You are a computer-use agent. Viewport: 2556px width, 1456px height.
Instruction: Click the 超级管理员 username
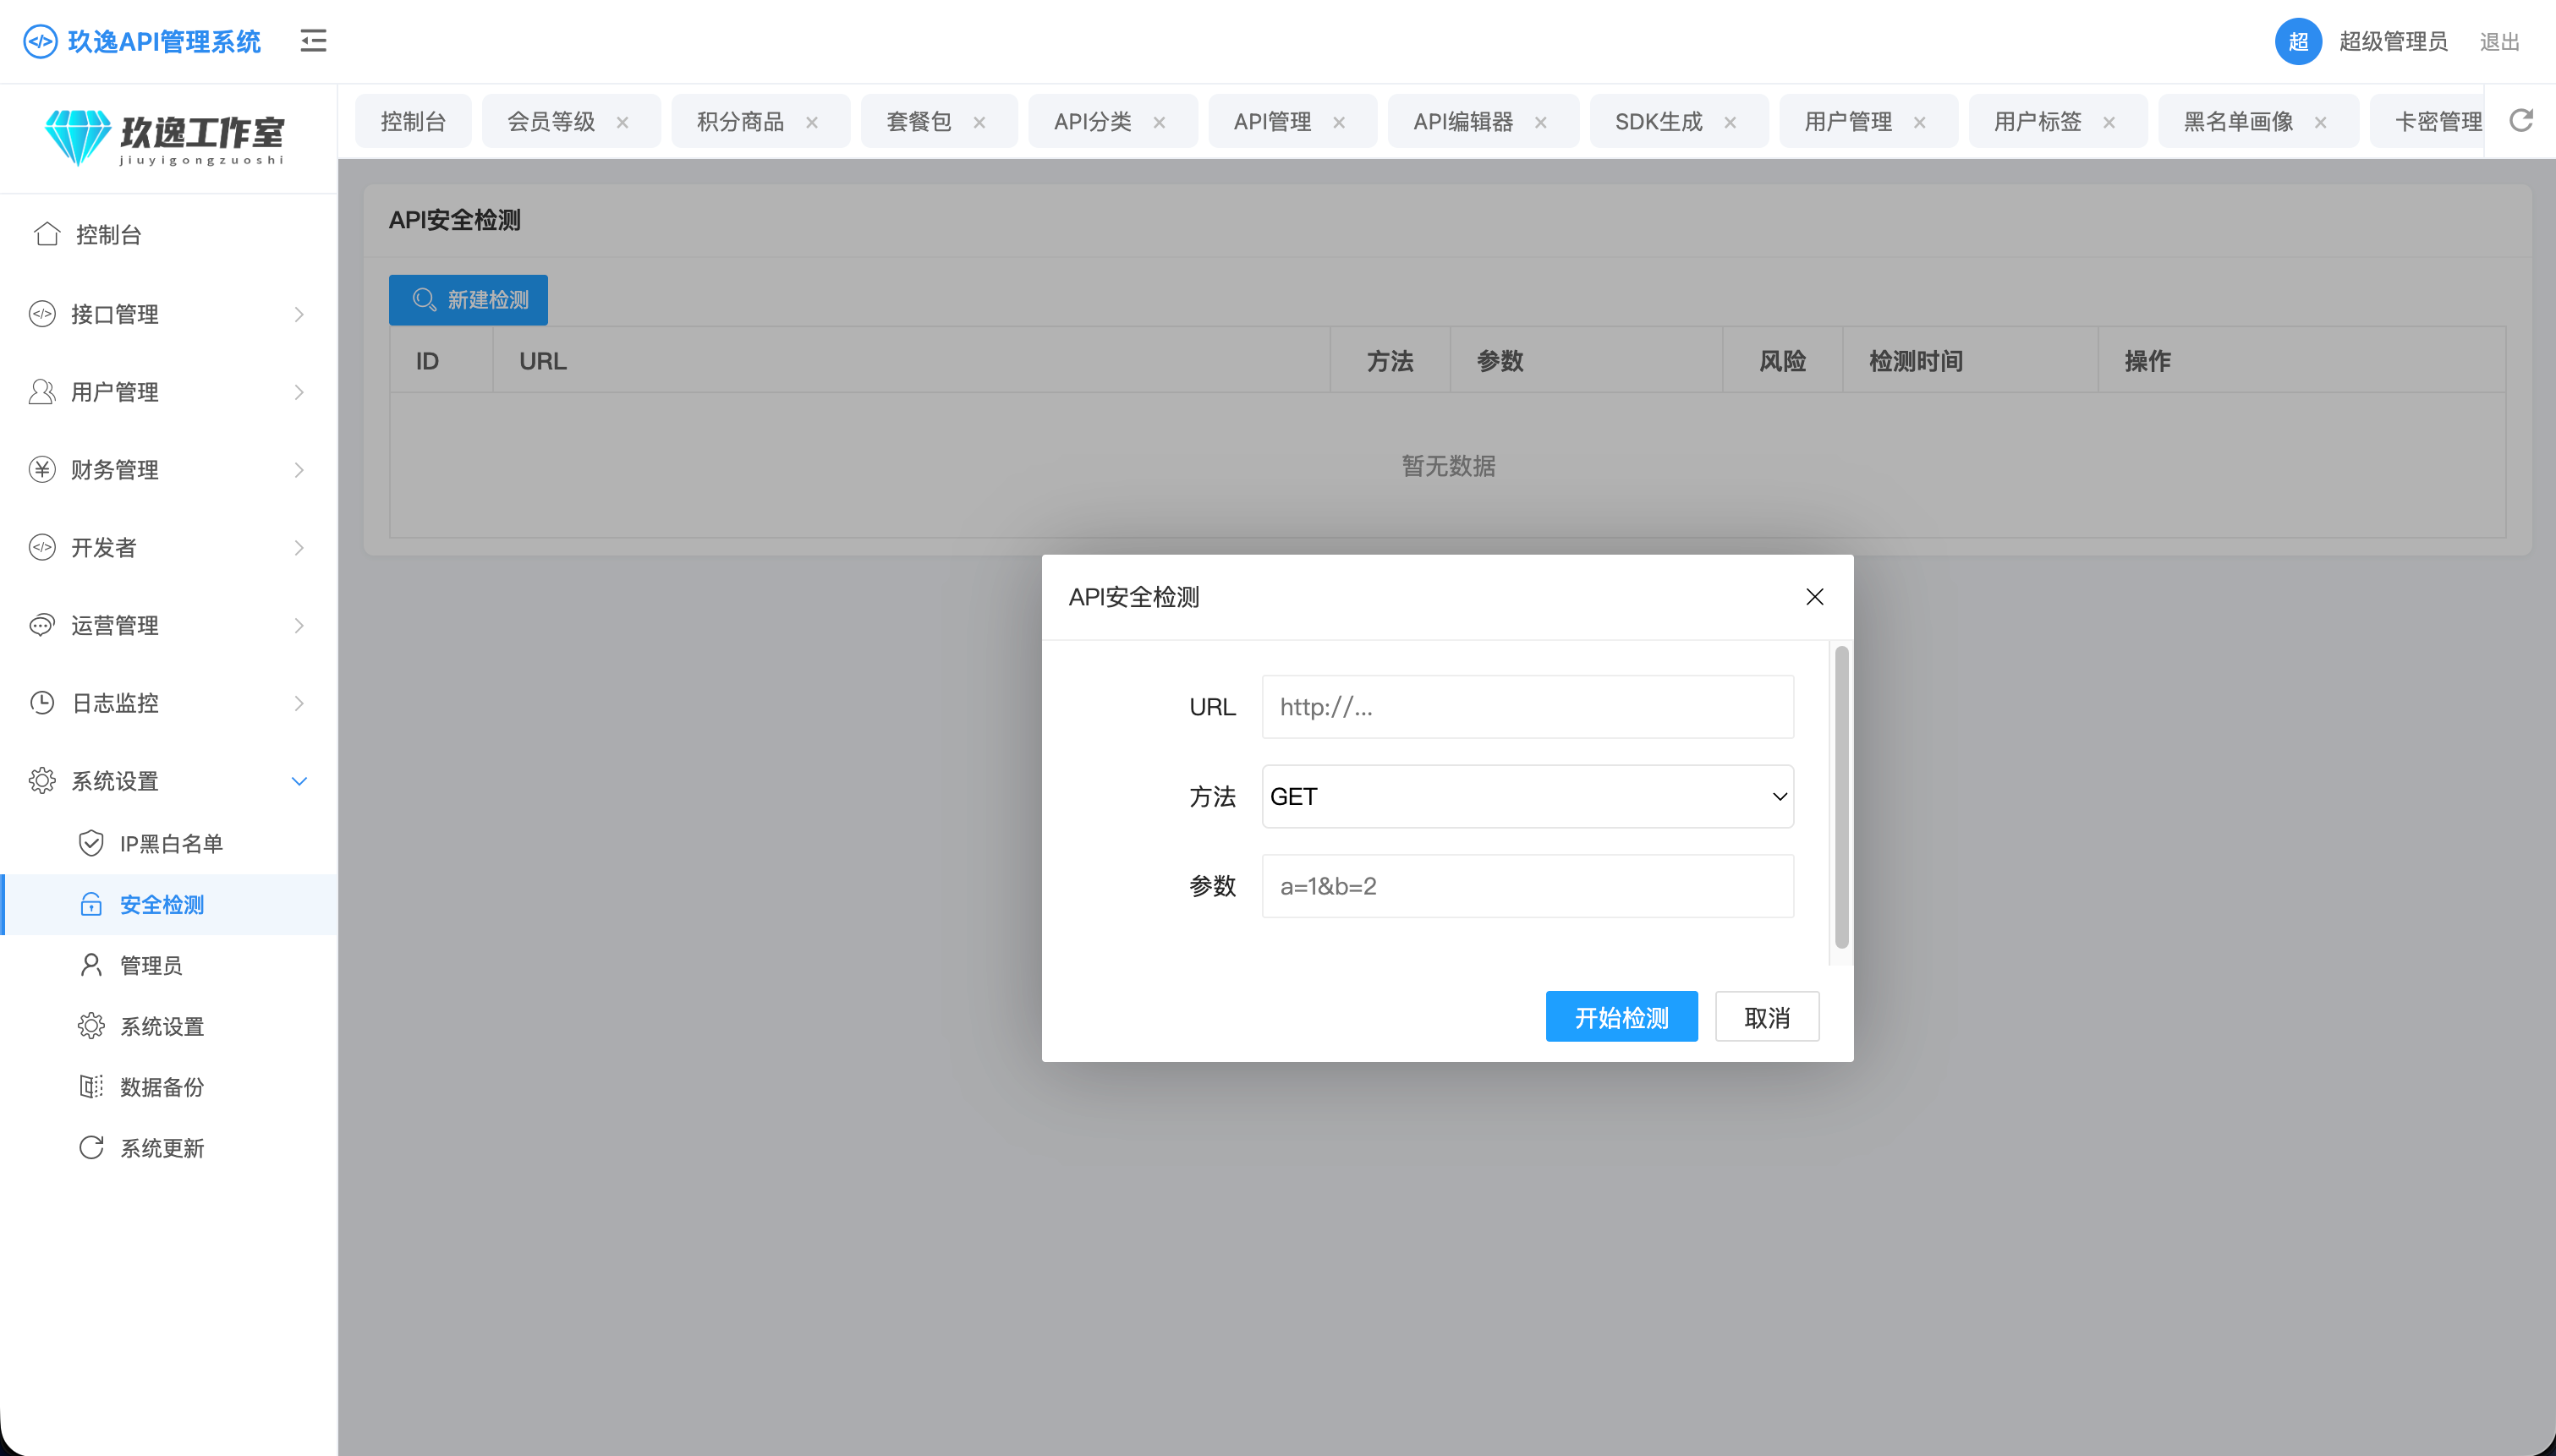(x=2393, y=41)
